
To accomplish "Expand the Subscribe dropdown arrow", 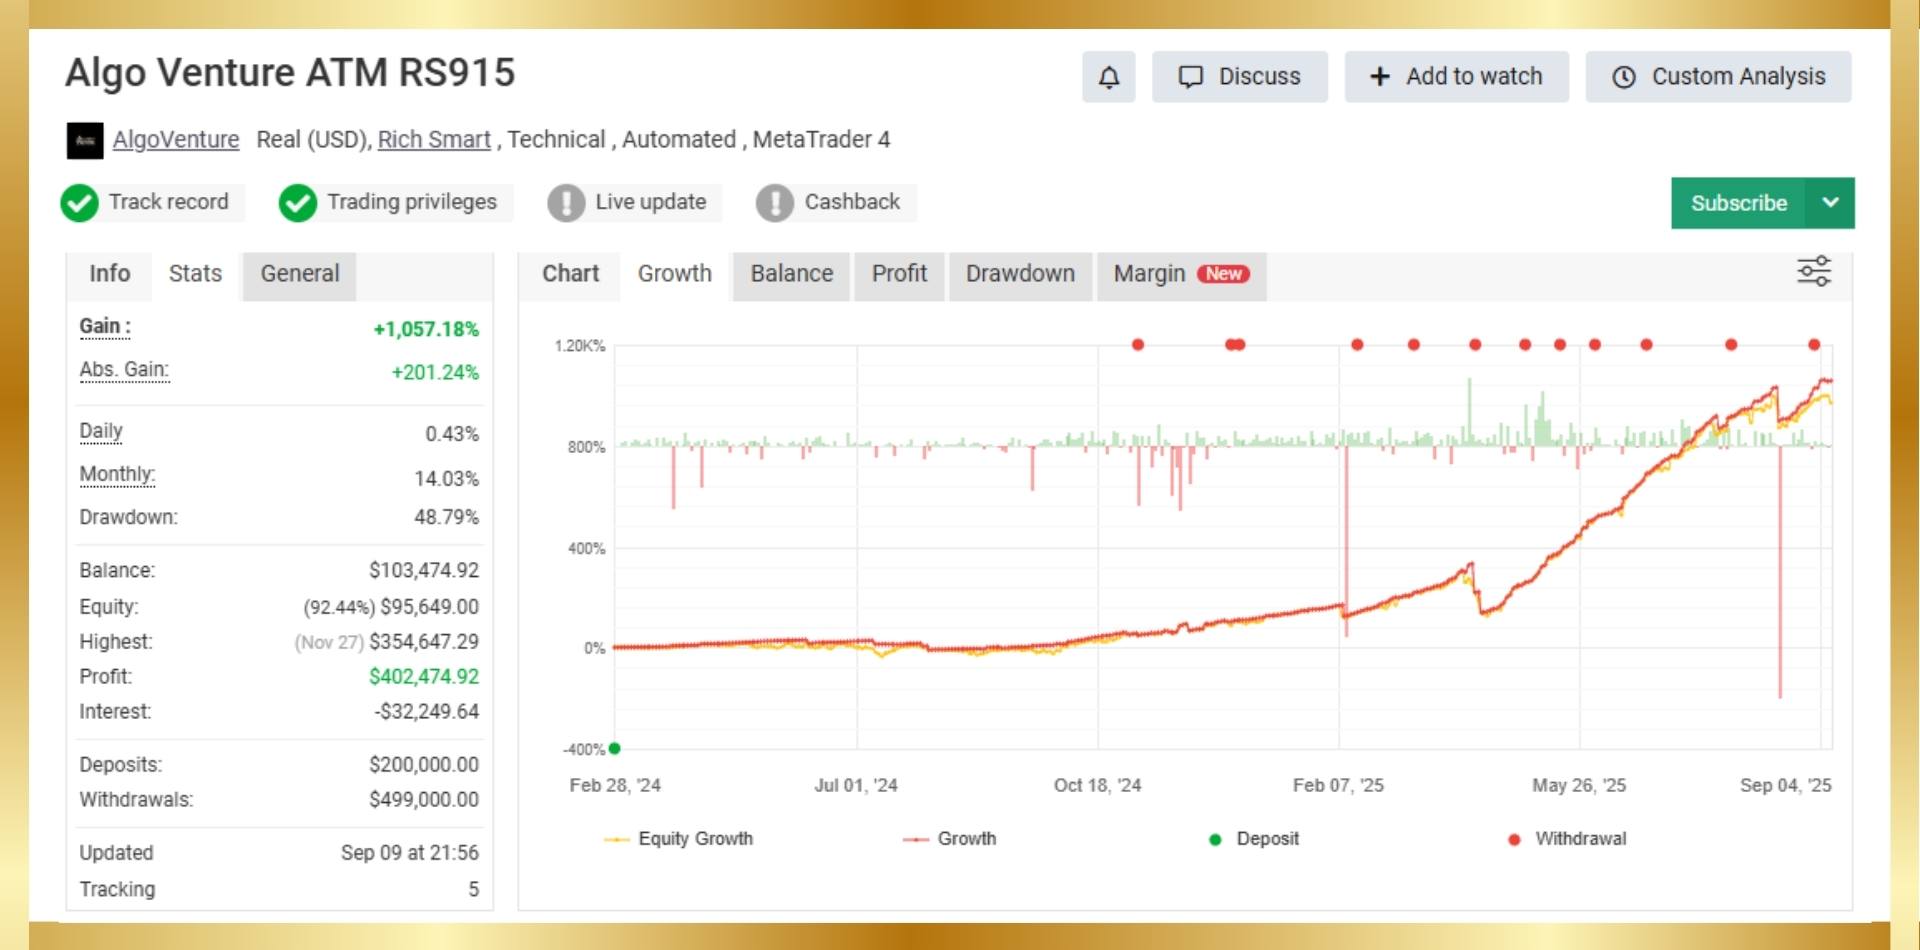I will [x=1830, y=203].
